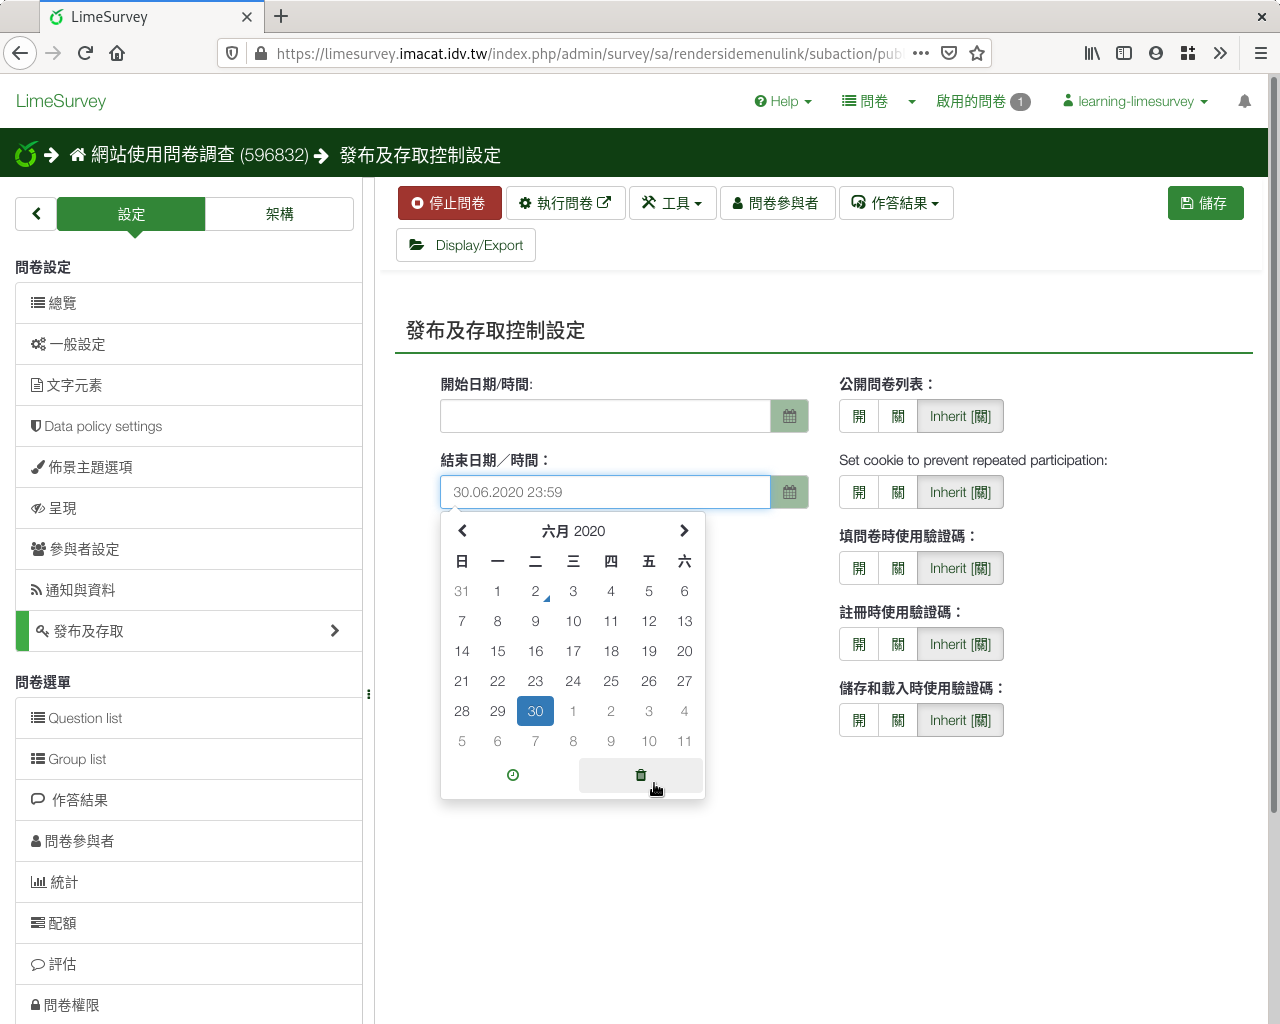Open 一般設定 in sidebar
Viewport: 1280px width, 1024px height.
[189, 344]
